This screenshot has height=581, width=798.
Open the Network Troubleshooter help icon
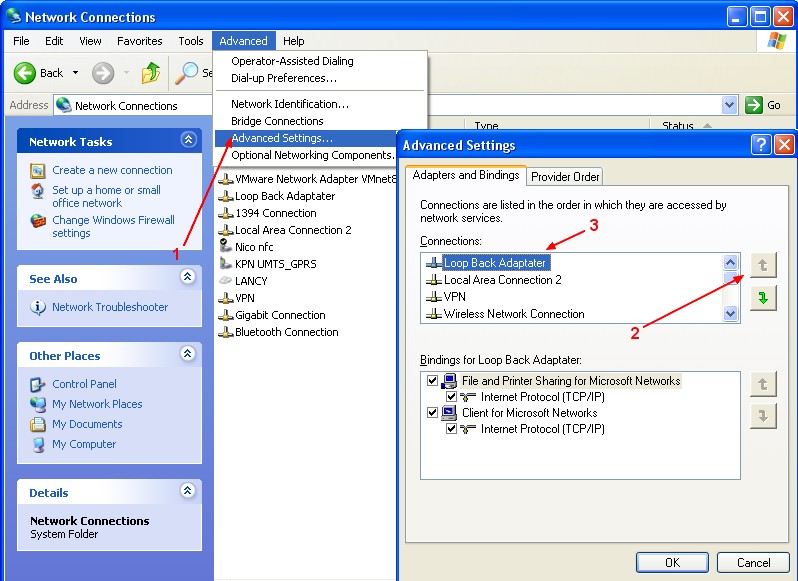(38, 307)
